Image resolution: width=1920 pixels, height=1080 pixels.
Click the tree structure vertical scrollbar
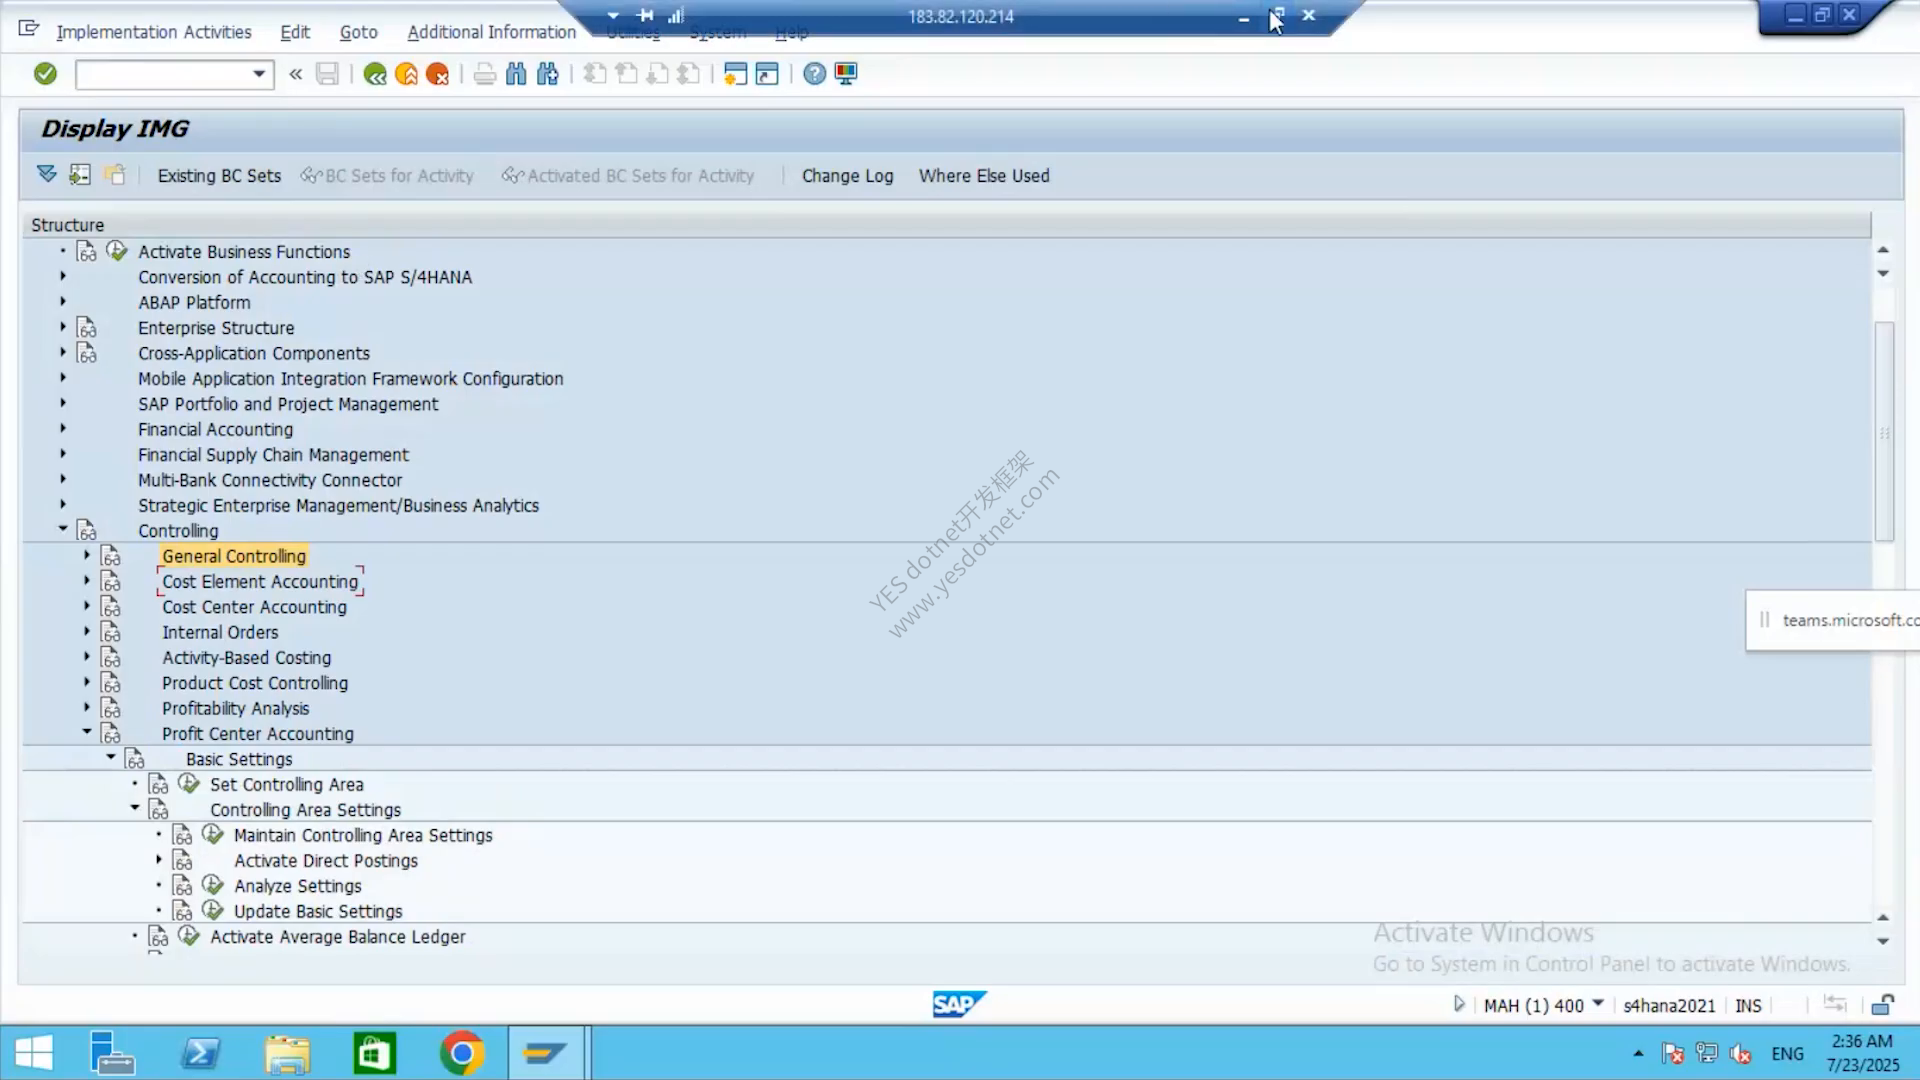1884,431
